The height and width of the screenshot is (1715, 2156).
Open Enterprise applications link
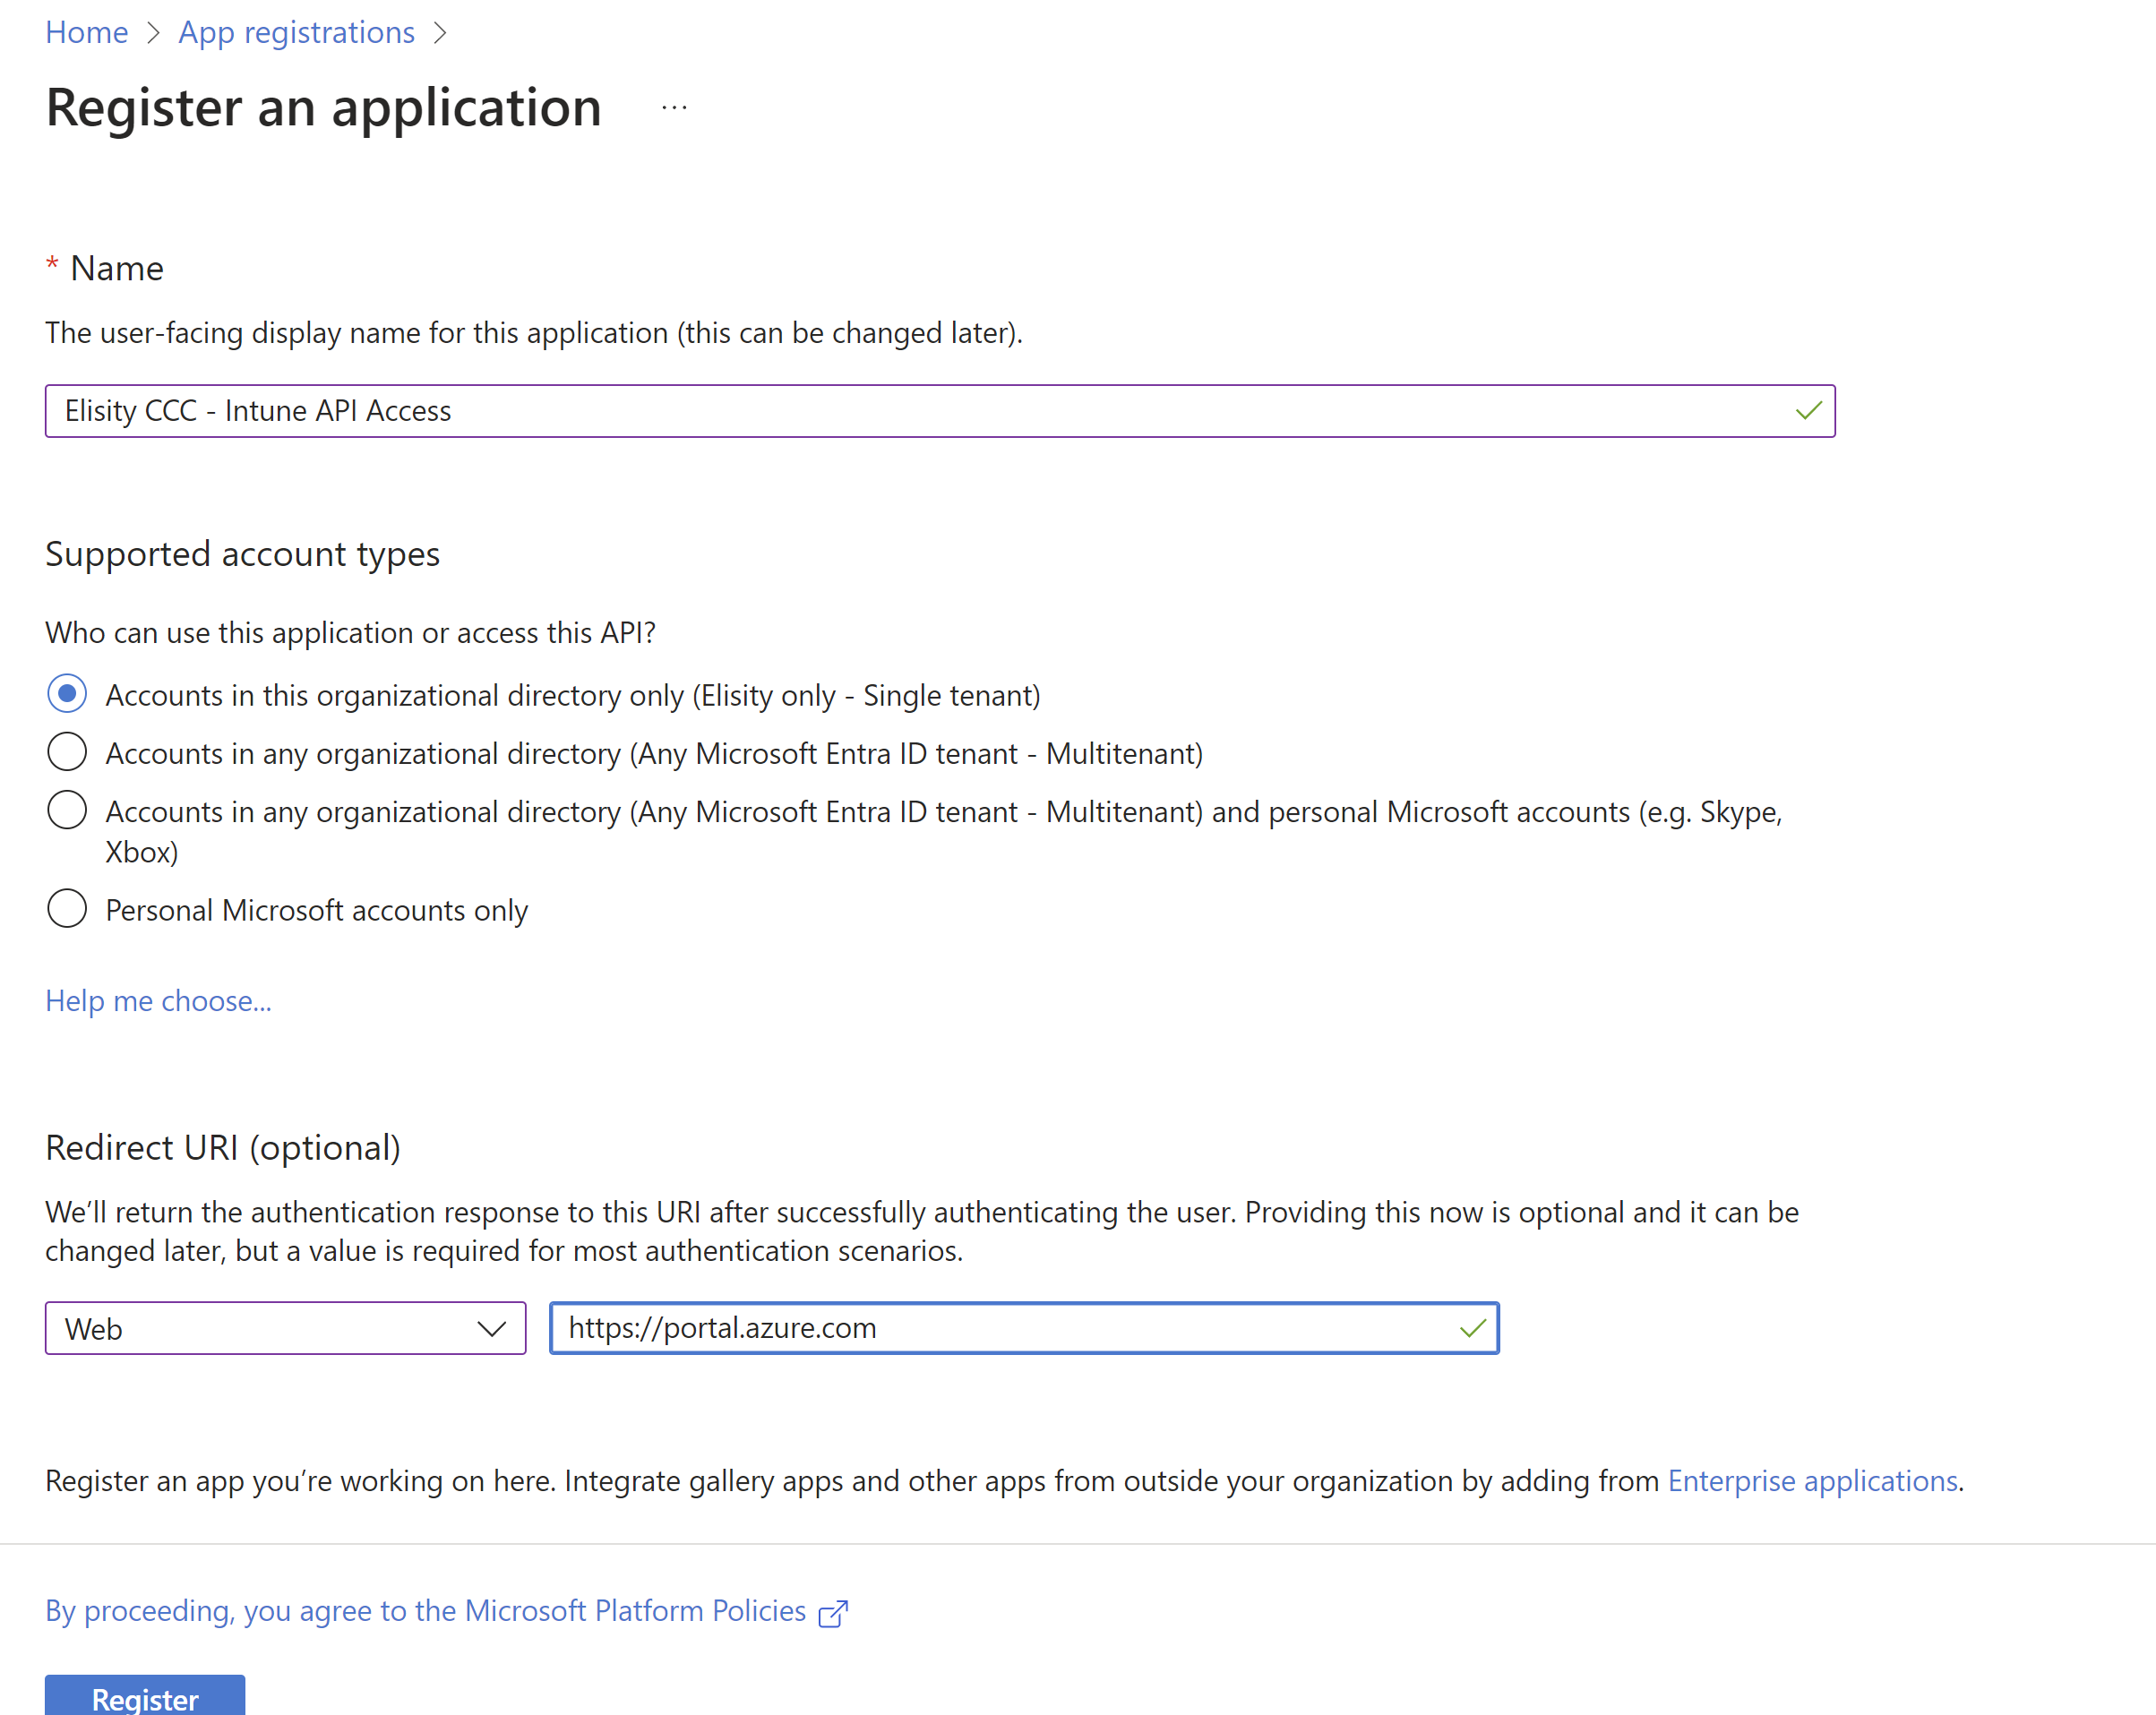[x=1812, y=1481]
